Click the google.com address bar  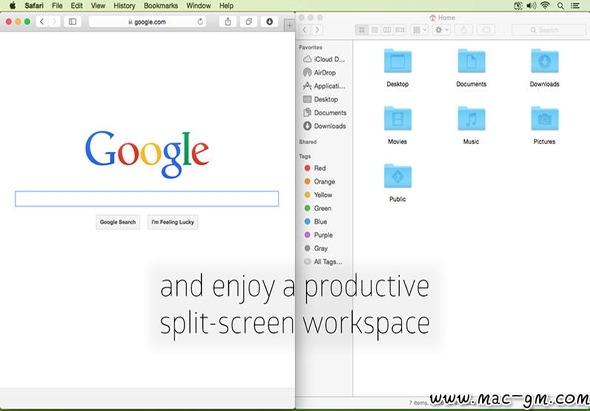pos(148,22)
